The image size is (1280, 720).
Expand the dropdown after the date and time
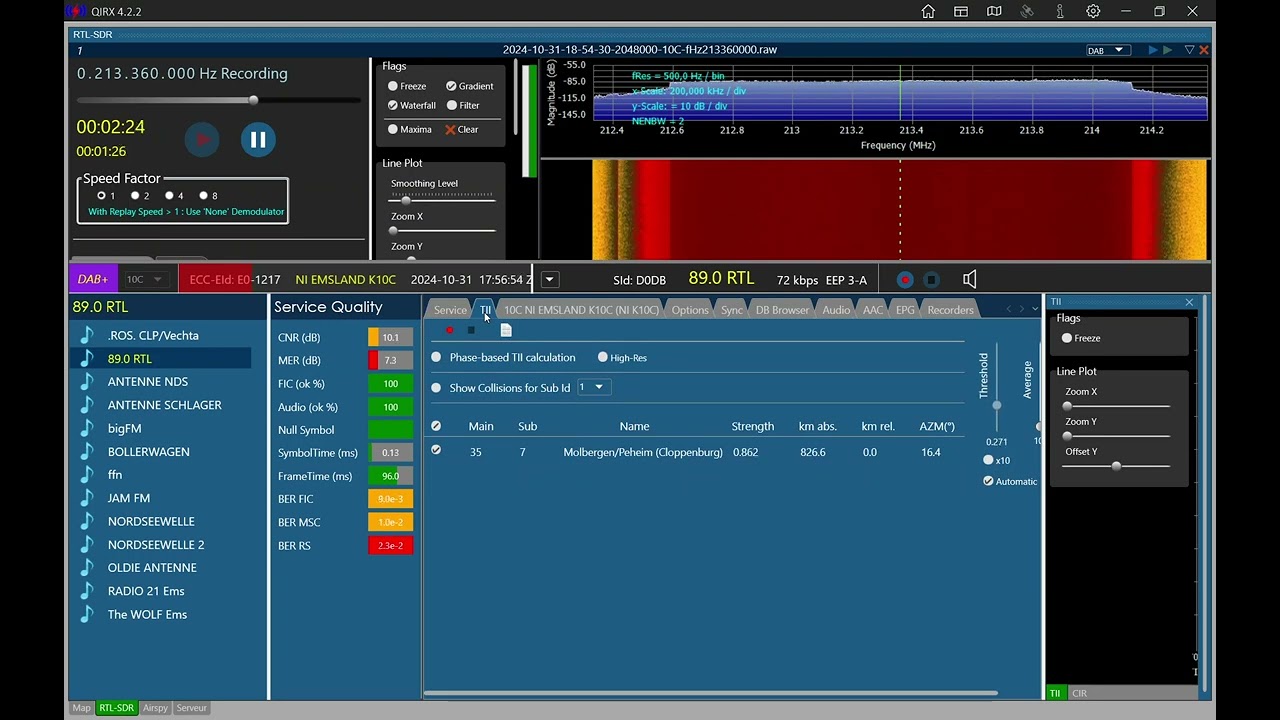pyautogui.click(x=549, y=280)
